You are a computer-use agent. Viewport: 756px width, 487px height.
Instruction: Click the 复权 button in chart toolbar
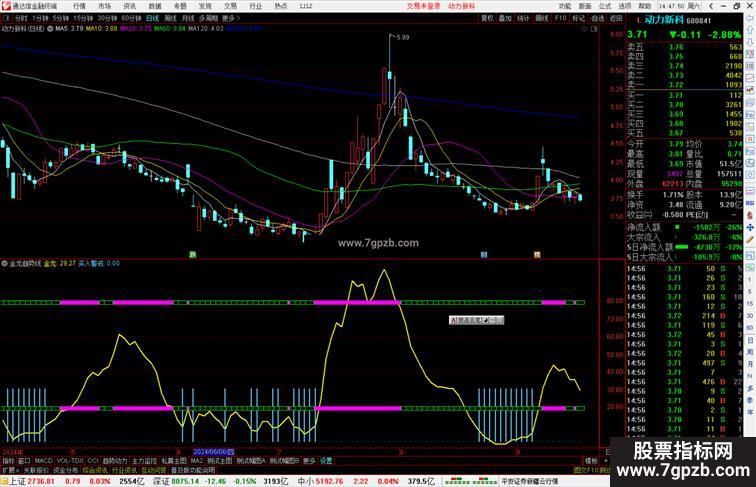pos(487,18)
